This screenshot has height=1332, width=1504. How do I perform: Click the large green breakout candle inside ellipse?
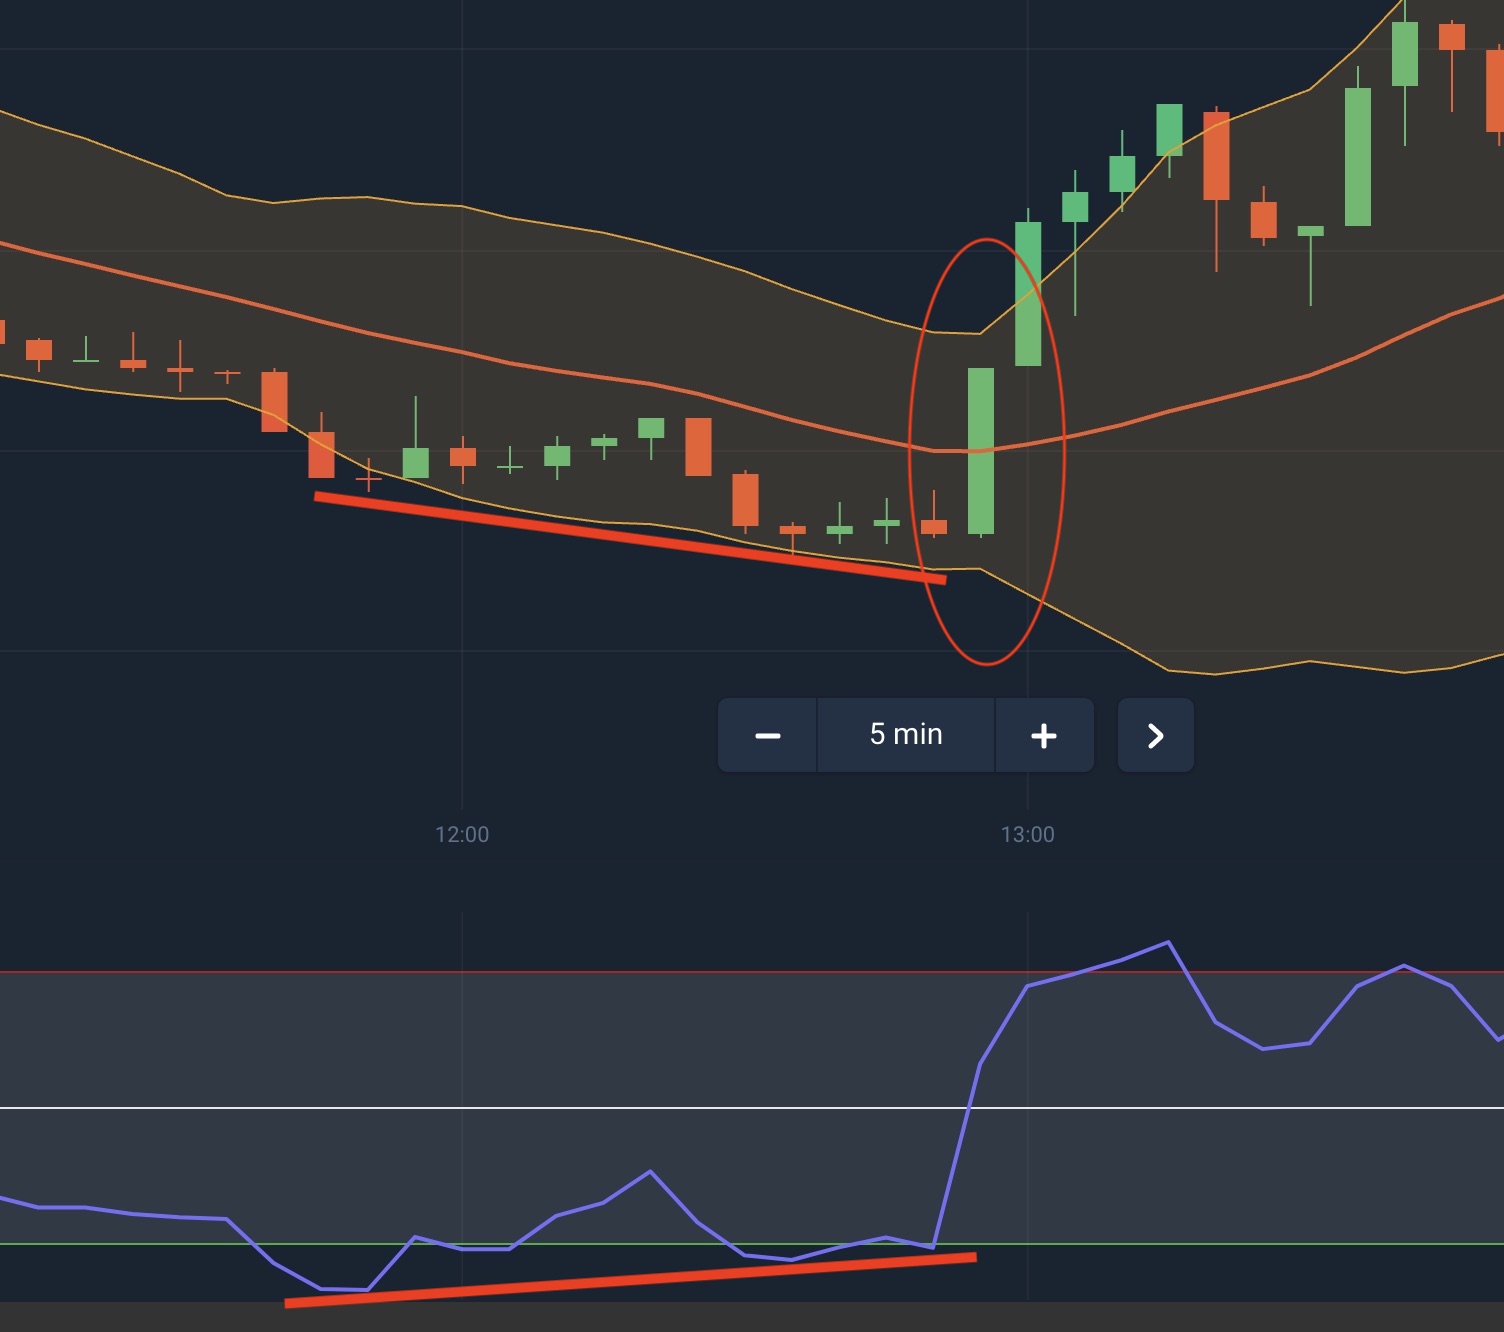[x=981, y=450]
